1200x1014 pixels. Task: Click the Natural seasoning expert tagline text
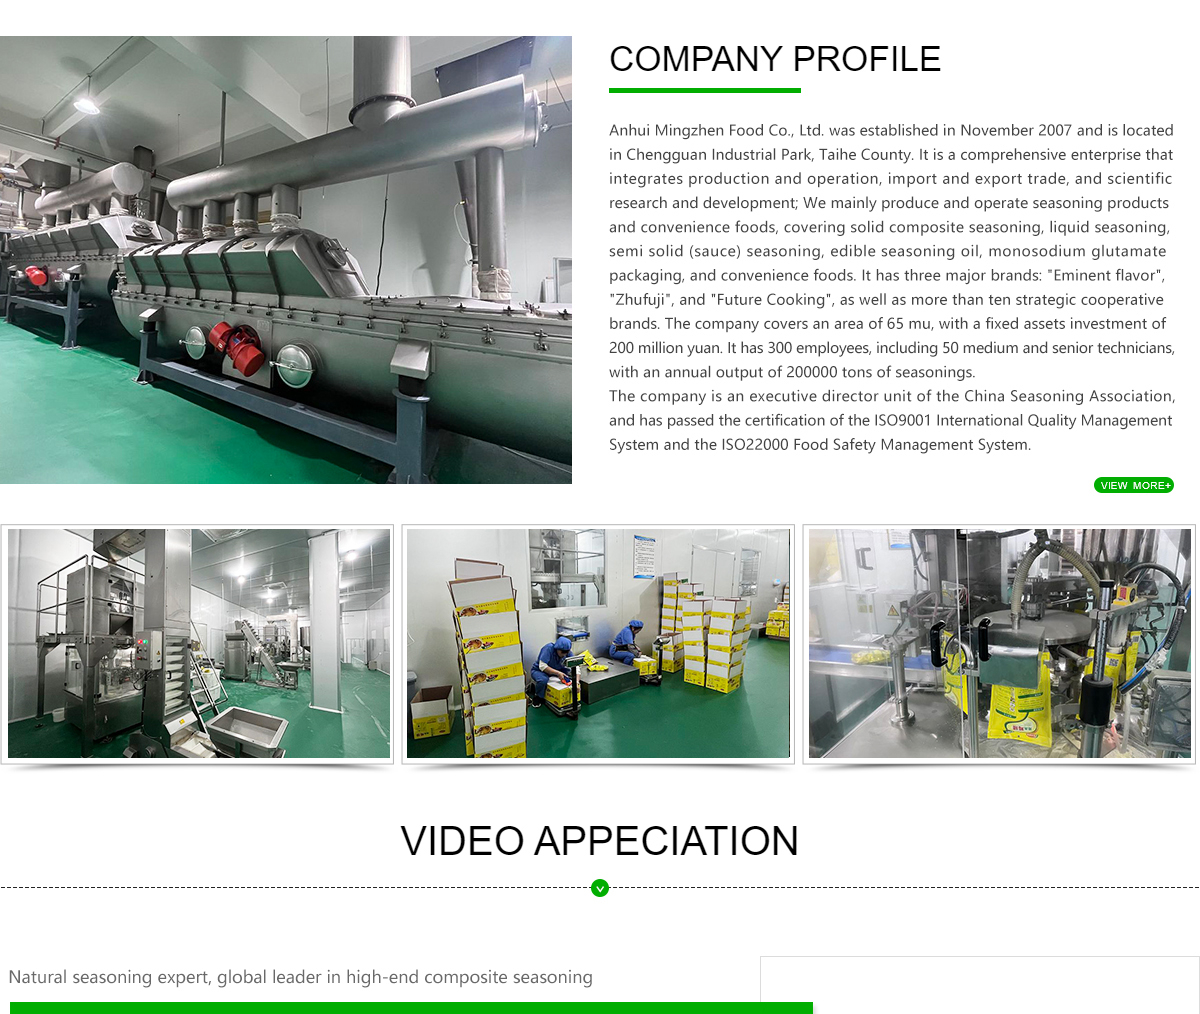pyautogui.click(x=300, y=977)
